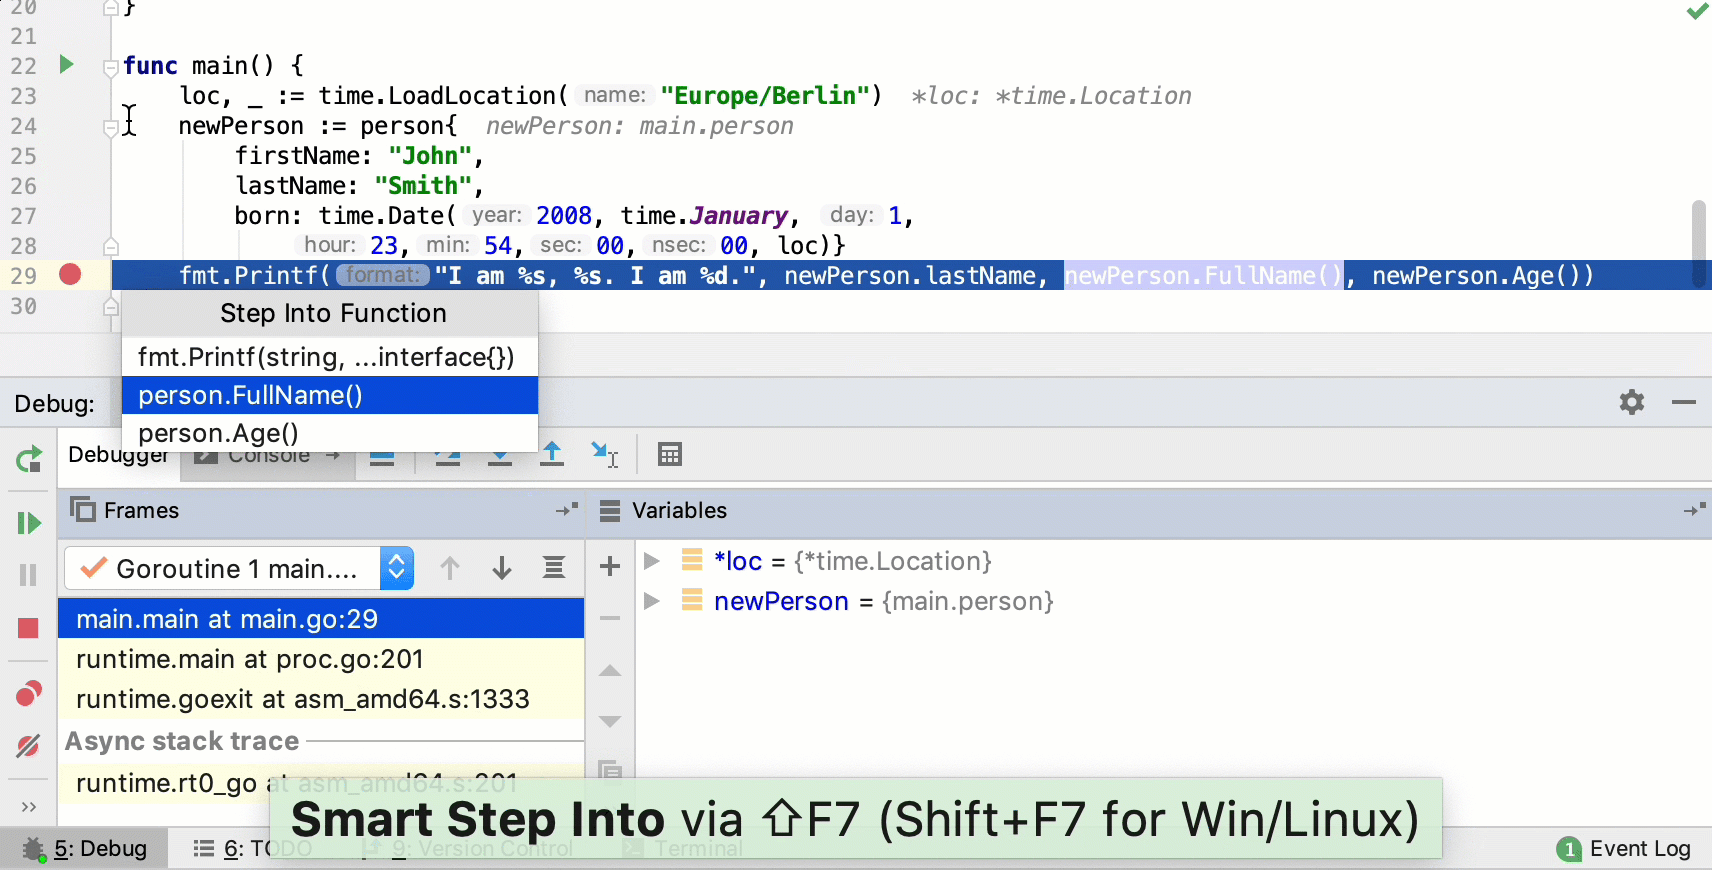1712x870 pixels.
Task: Click Step Out up-arrow icon
Action: 552,455
